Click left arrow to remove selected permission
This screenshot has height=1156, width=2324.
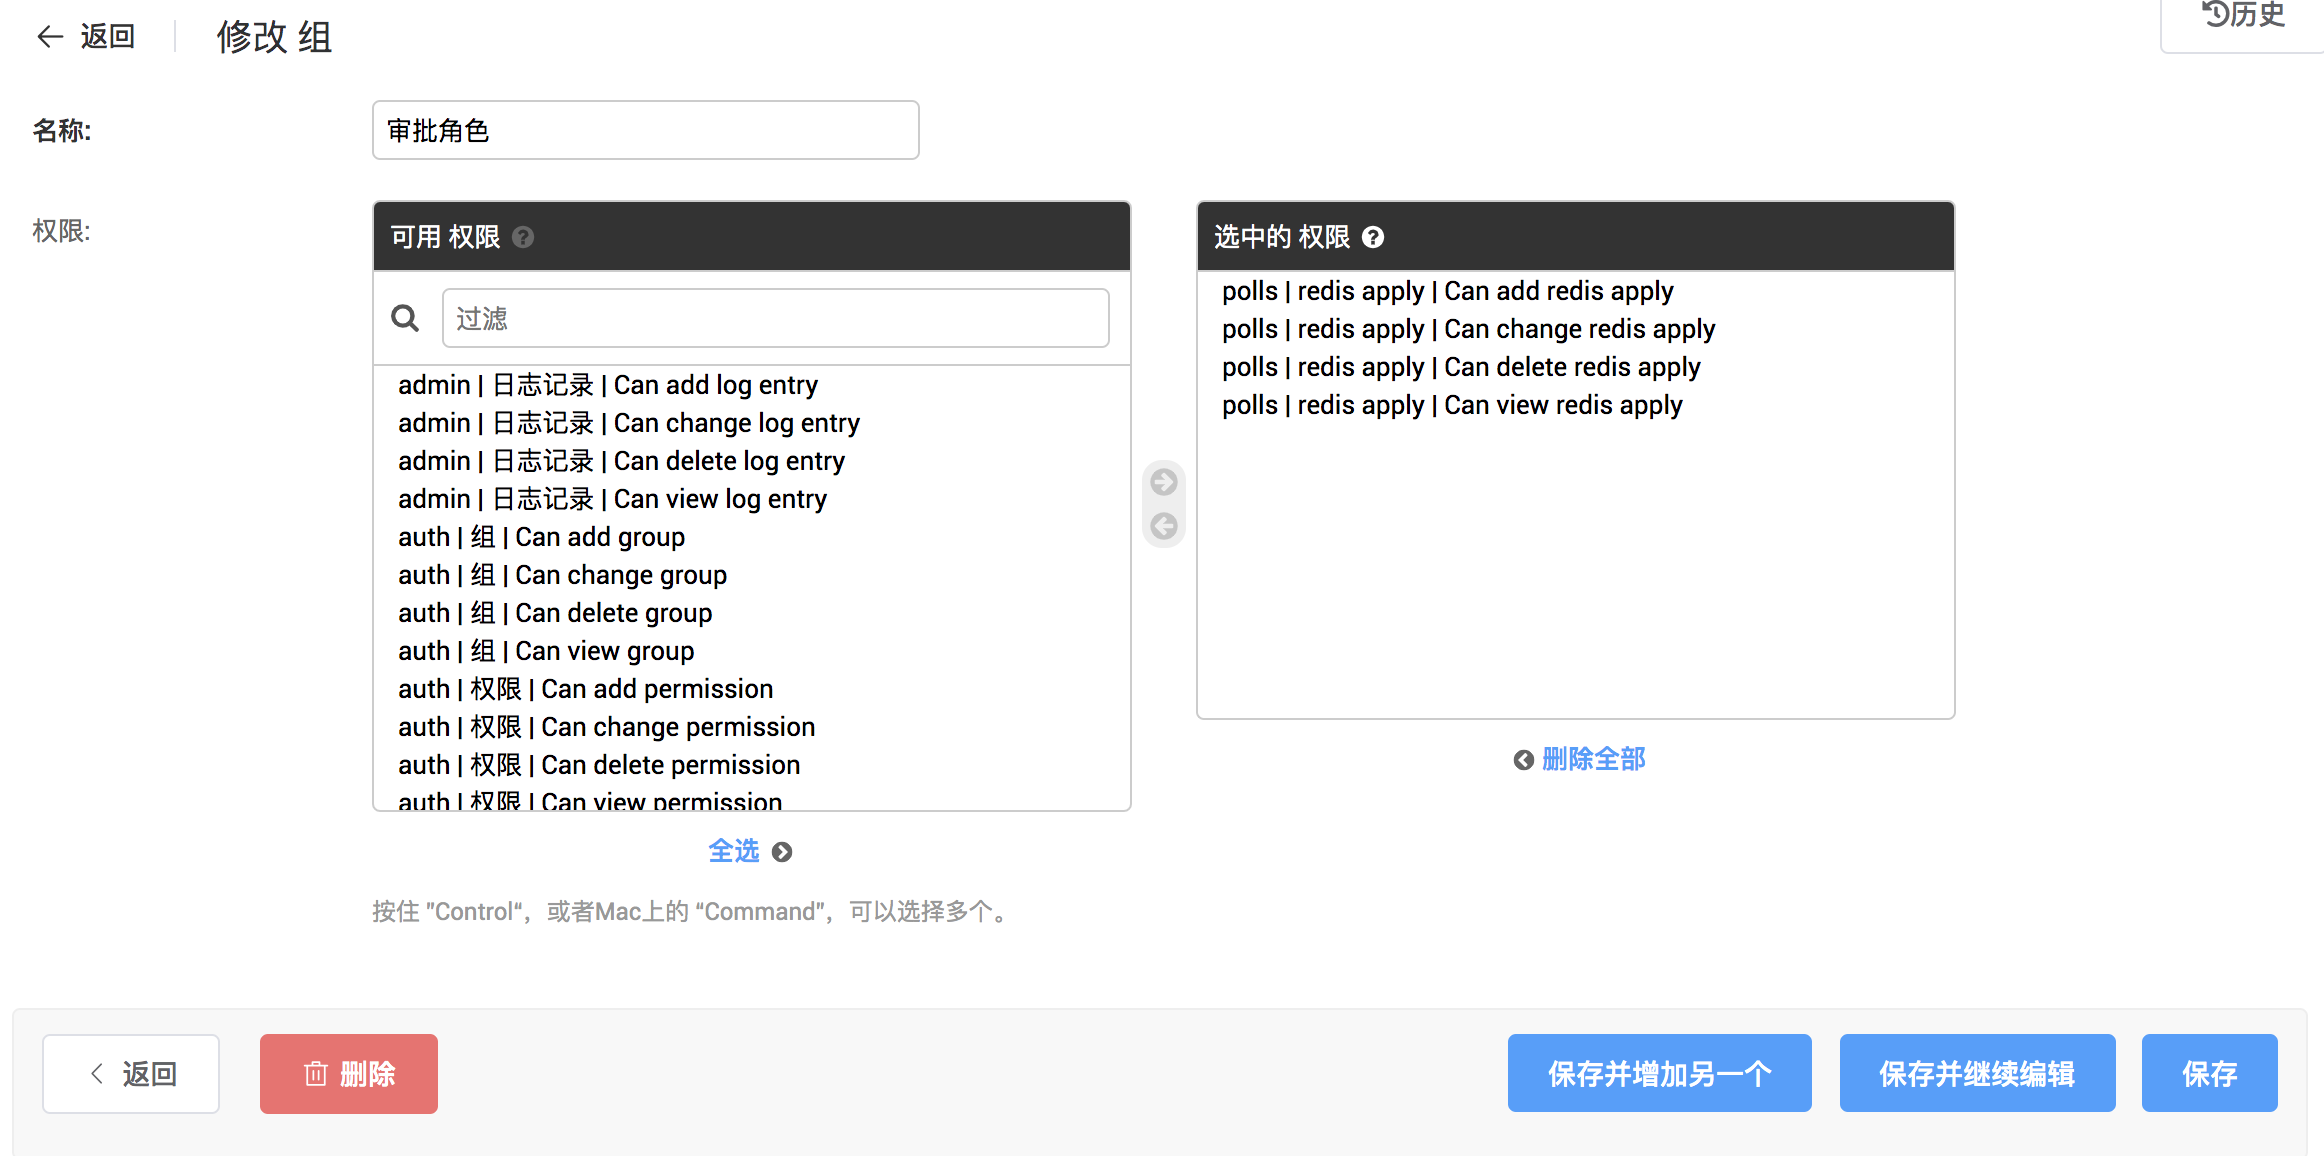1164,526
